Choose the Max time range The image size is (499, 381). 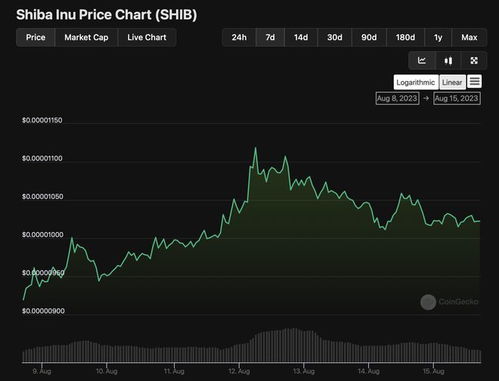(x=469, y=37)
